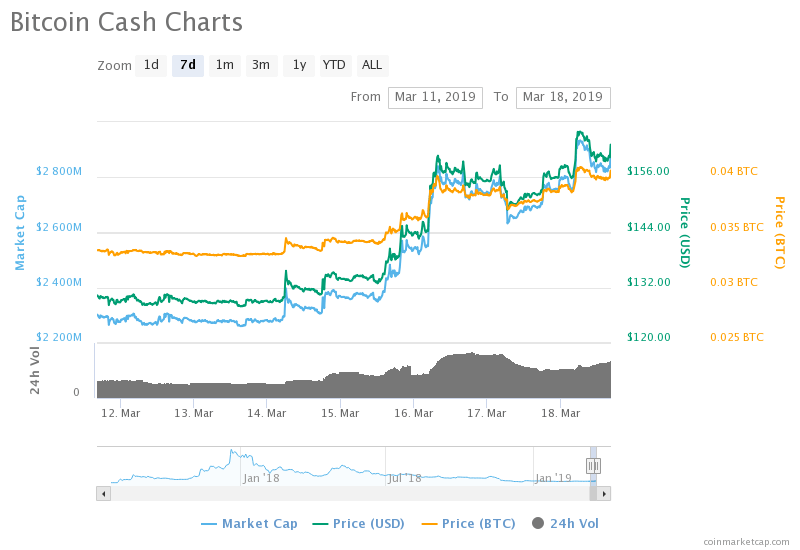Set chart zoom to 1d

tap(151, 65)
